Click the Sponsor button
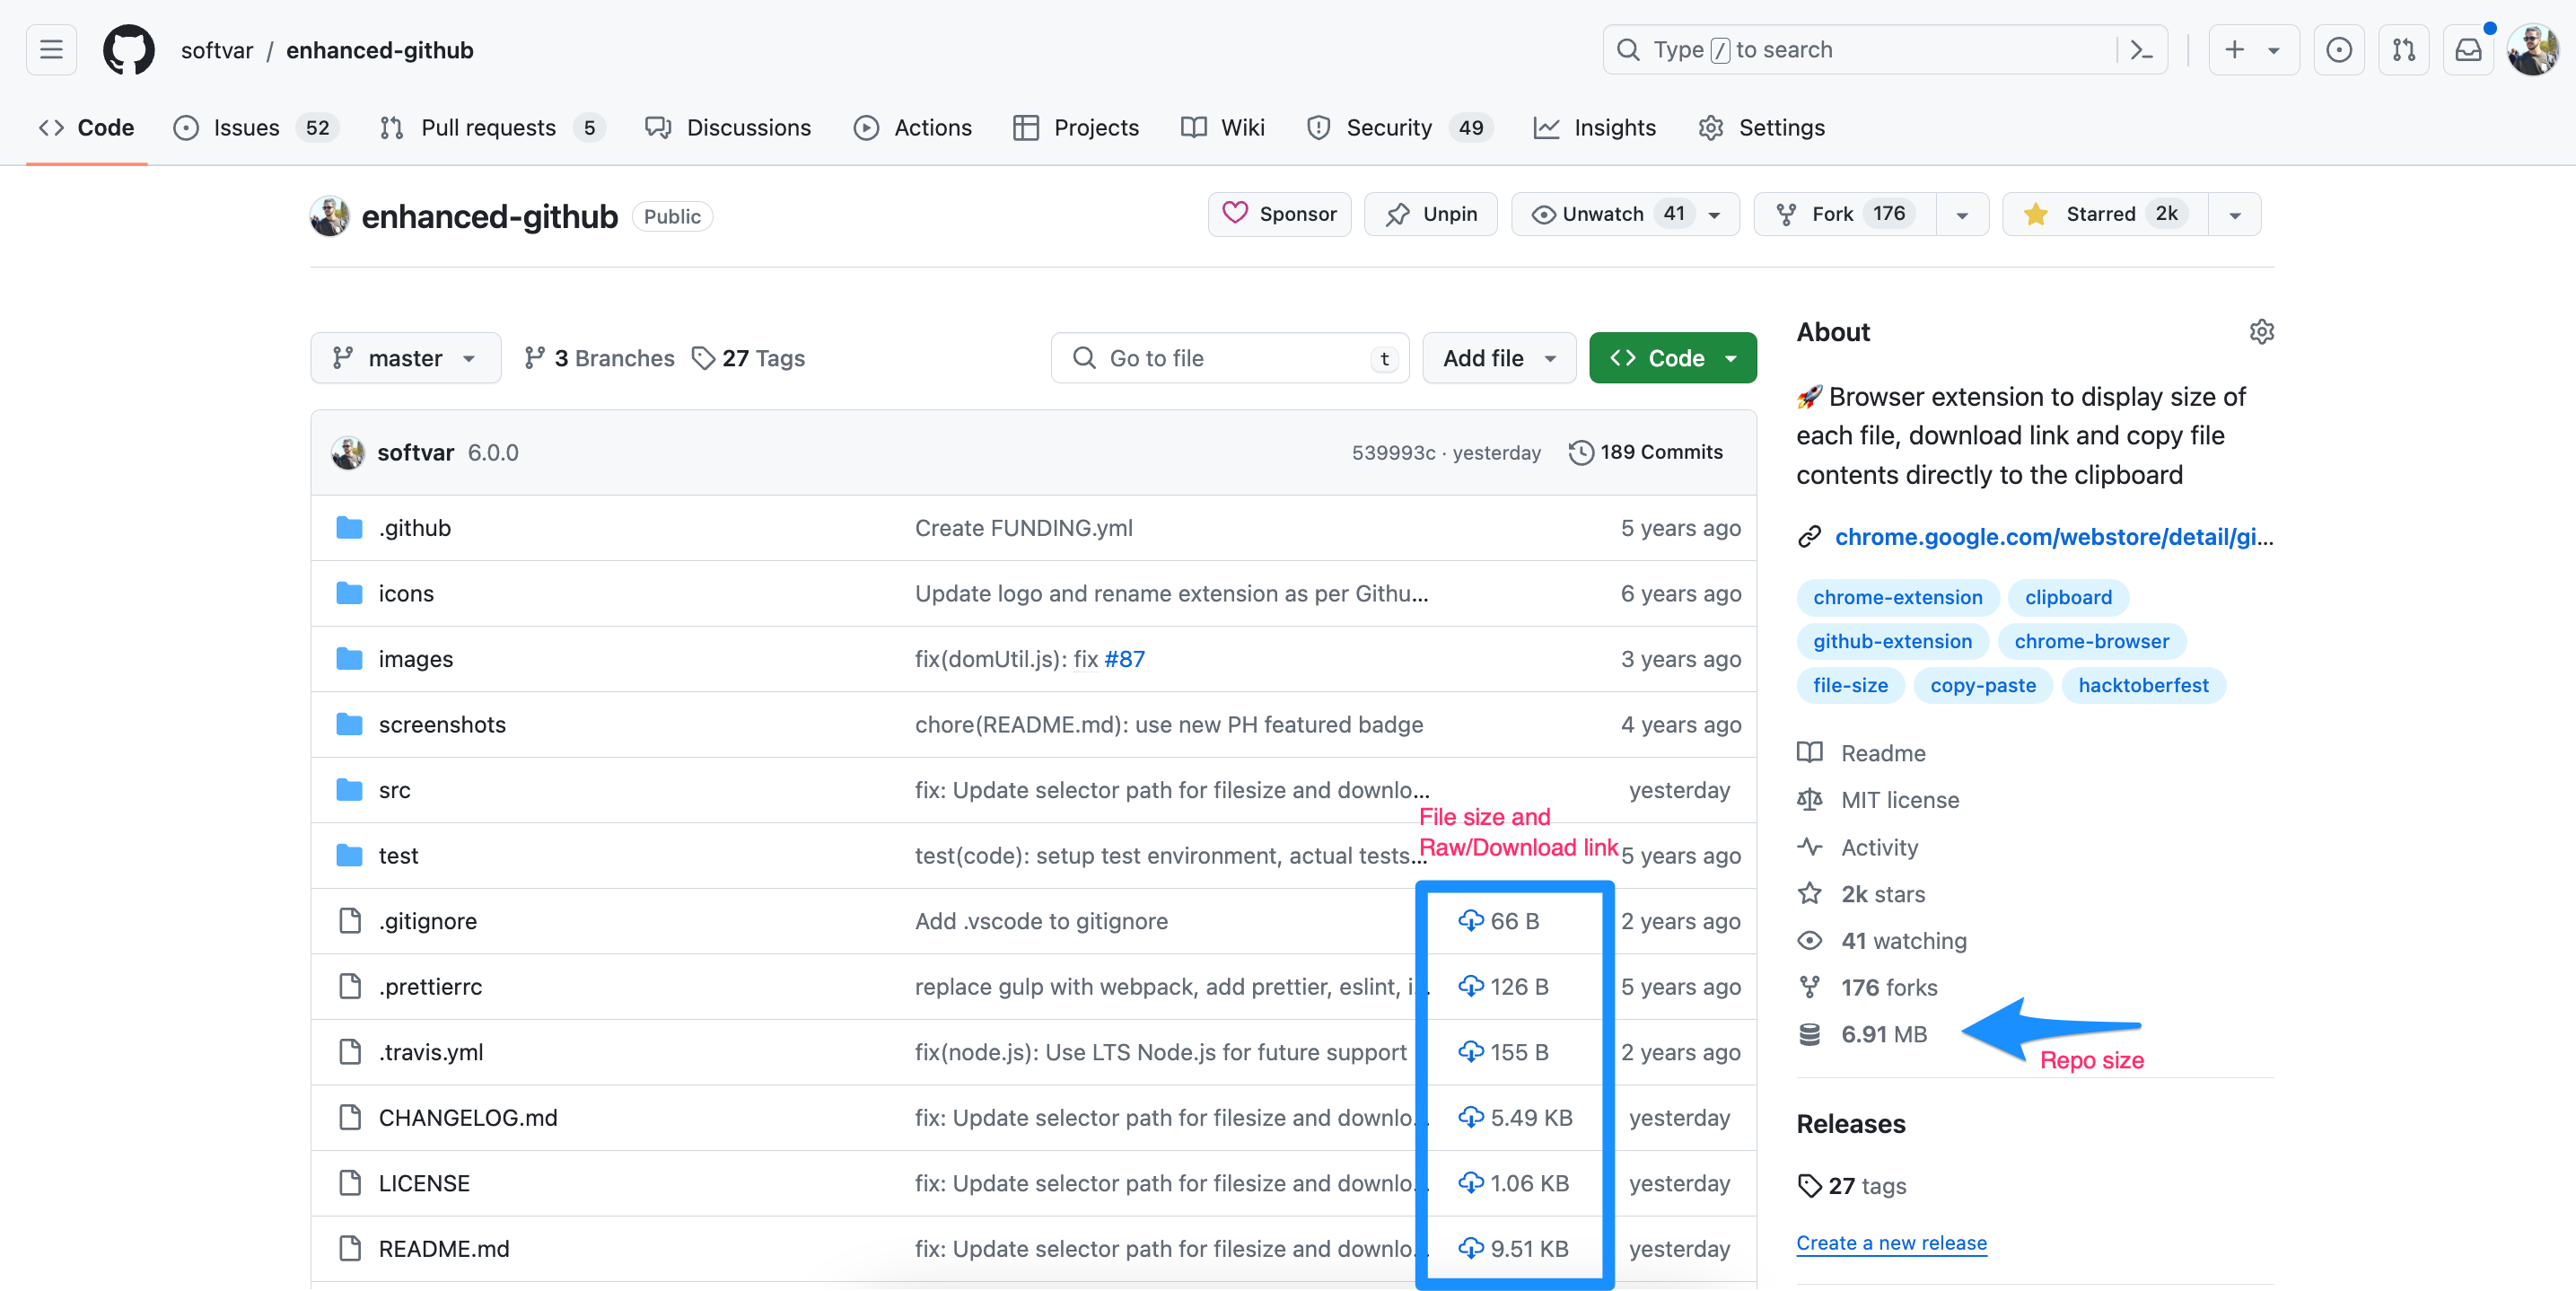The width and height of the screenshot is (2576, 1291). (x=1279, y=214)
